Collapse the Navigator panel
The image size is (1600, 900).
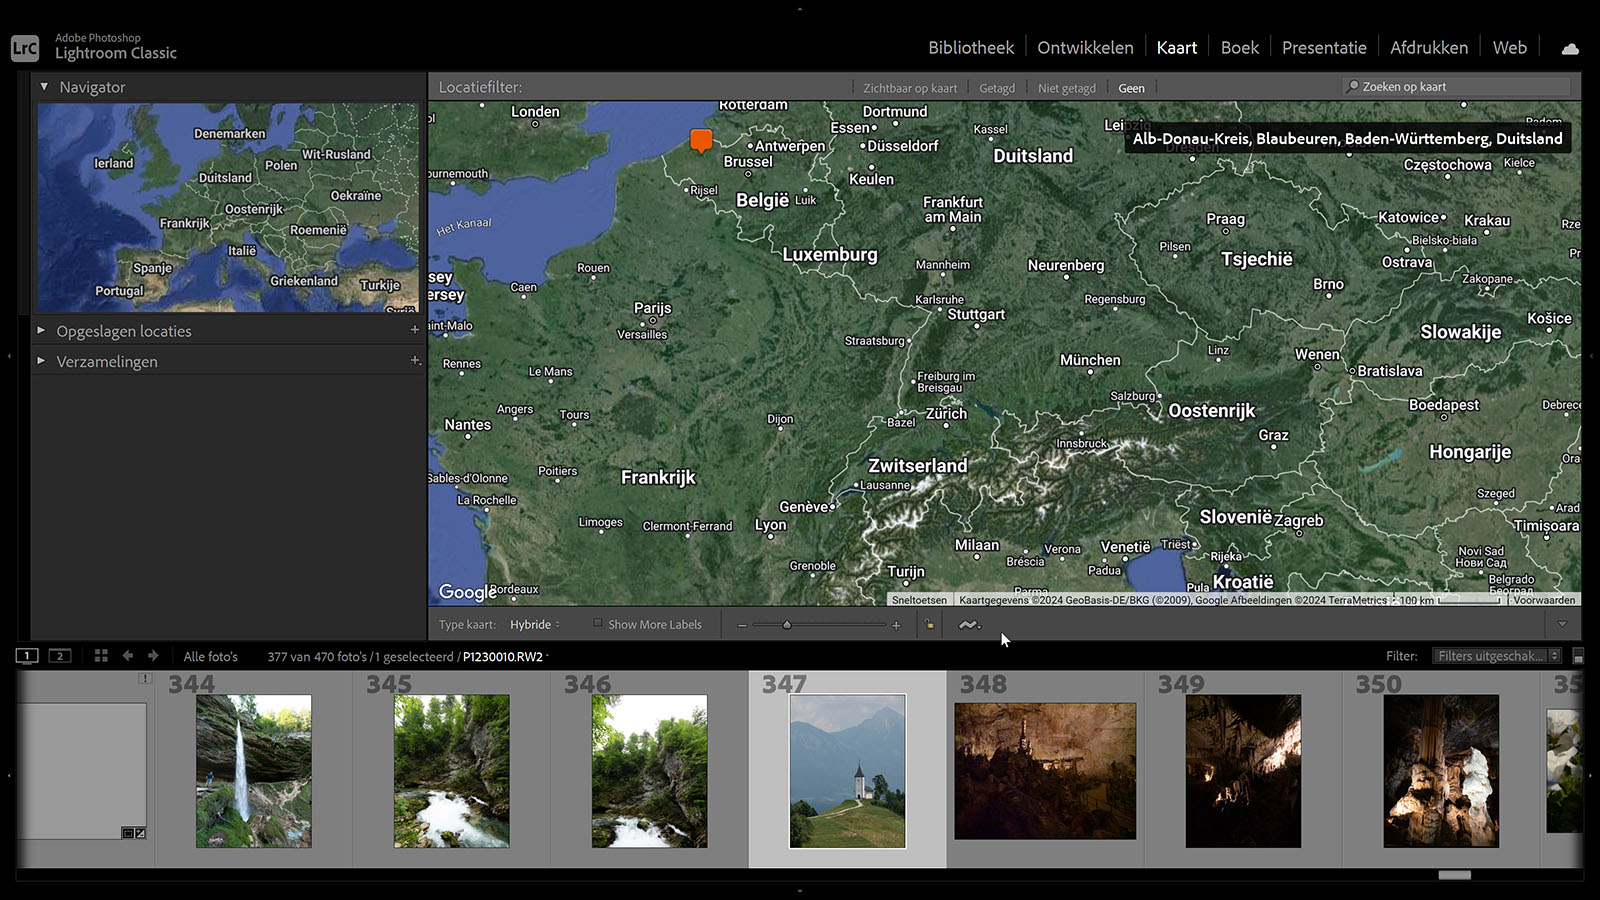pyautogui.click(x=44, y=87)
